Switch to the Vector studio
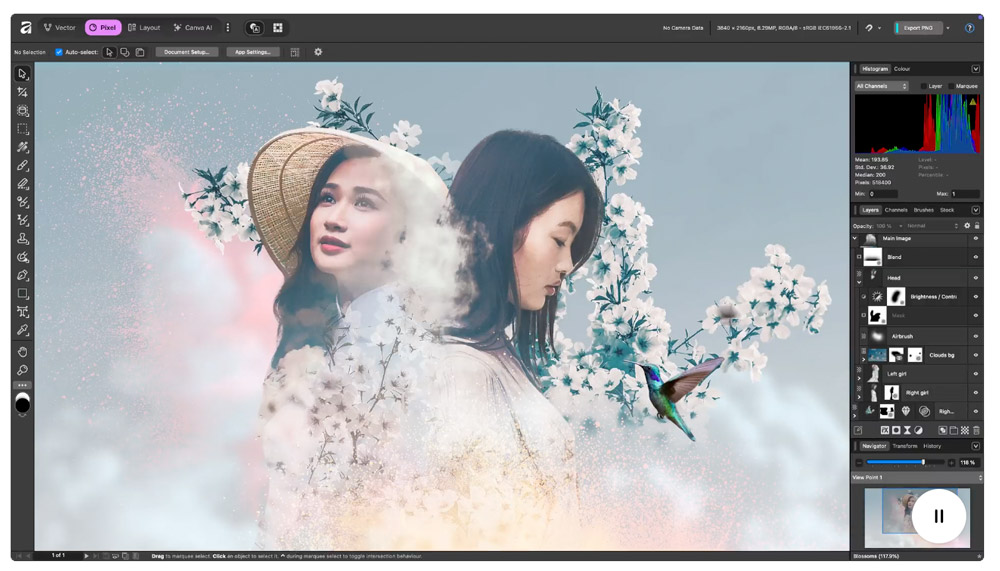The width and height of the screenshot is (1000, 571). 60,28
